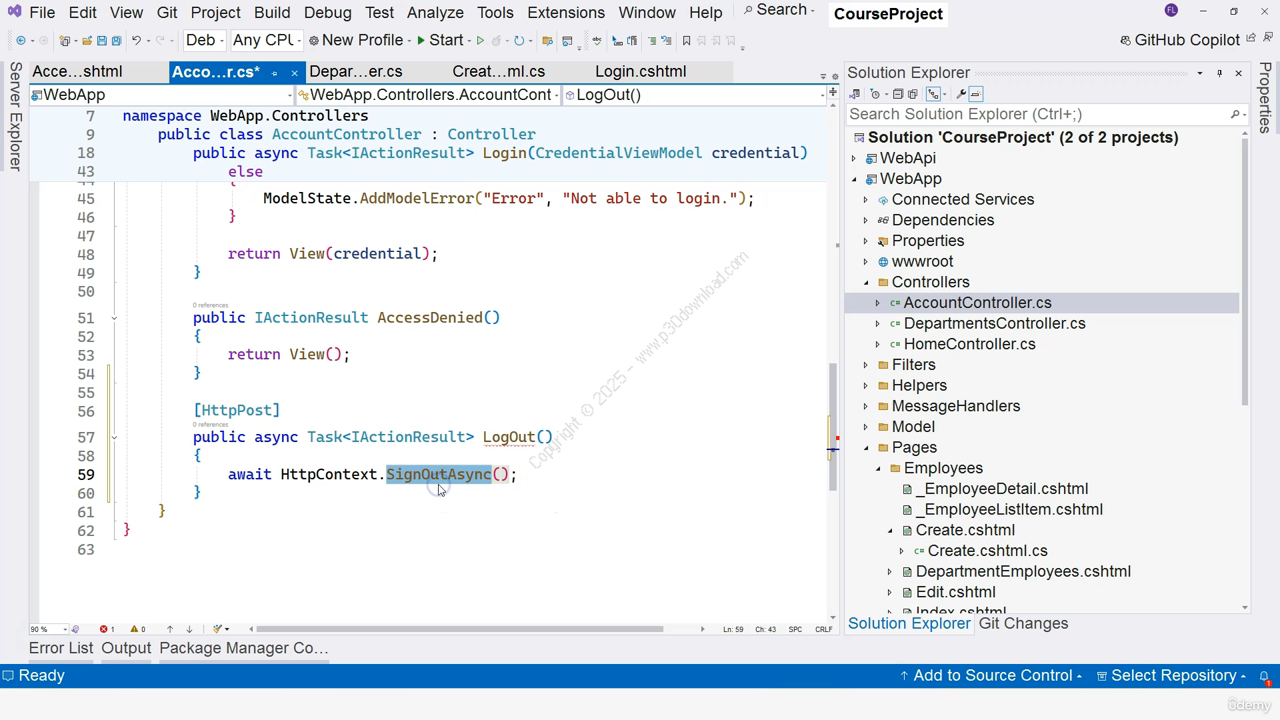1280x720 pixels.
Task: Expand the Filters folder
Action: click(866, 365)
